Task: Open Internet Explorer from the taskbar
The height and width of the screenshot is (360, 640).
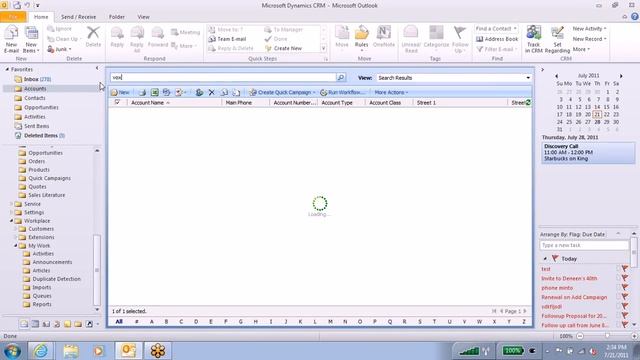Action: pyautogui.click(x=41, y=351)
